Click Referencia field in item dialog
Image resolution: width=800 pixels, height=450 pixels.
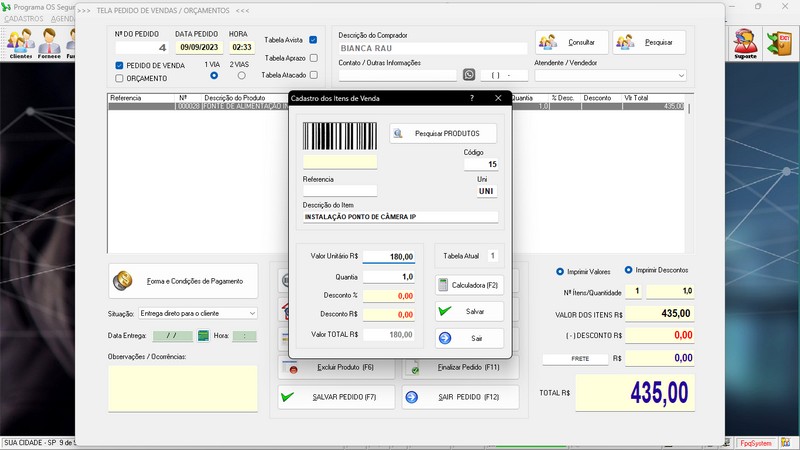[x=340, y=190]
